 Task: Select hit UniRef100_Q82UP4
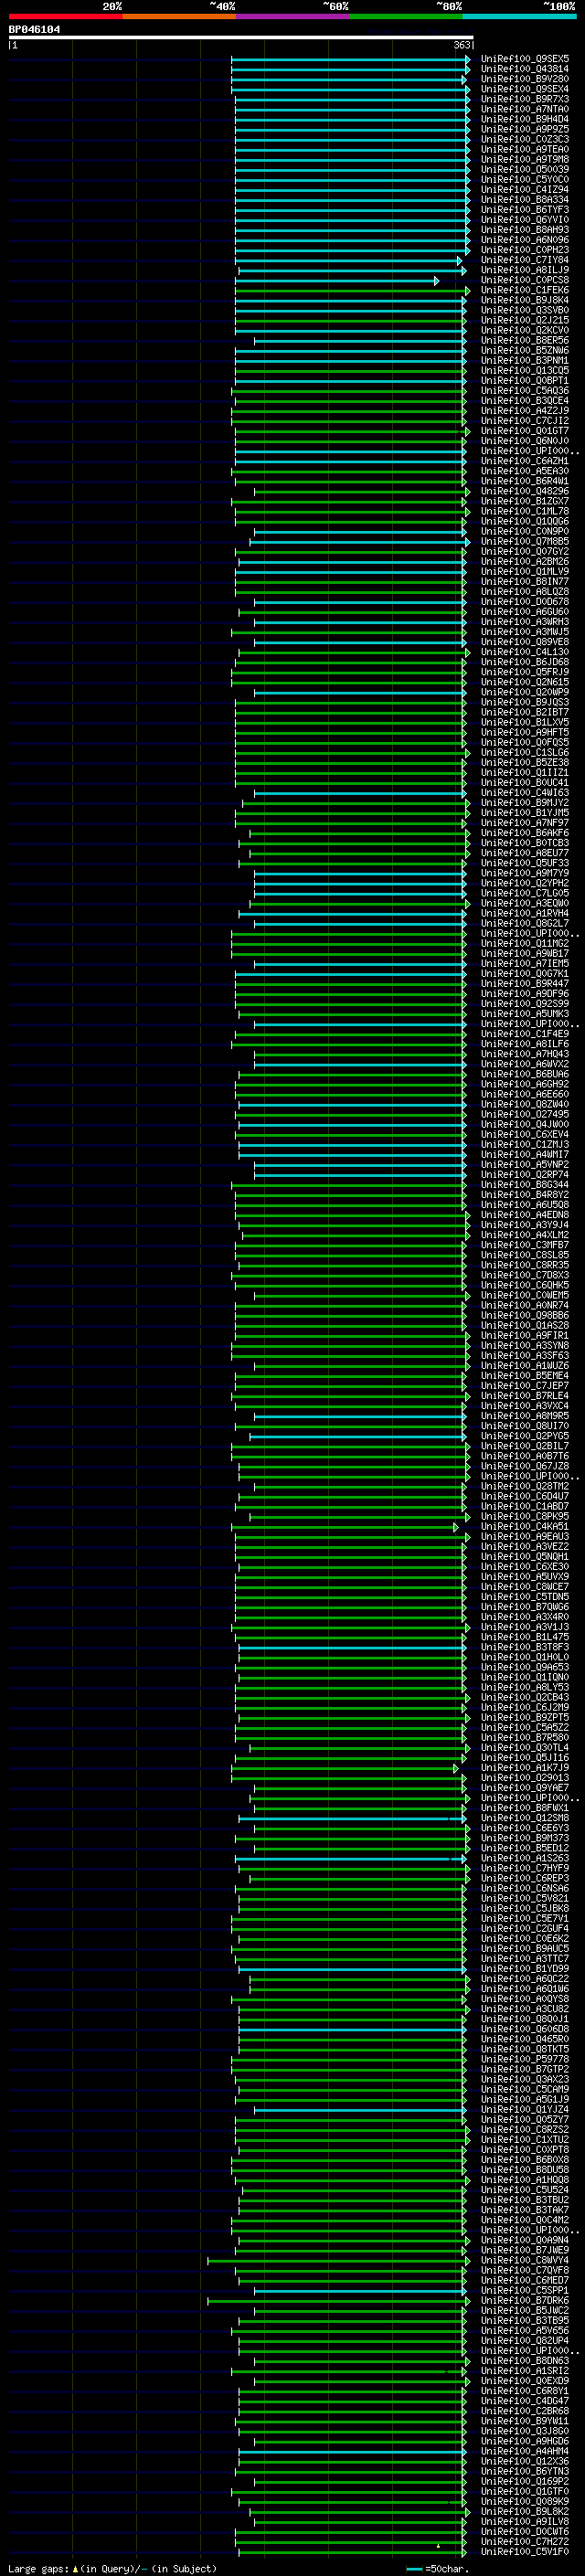(x=524, y=2341)
